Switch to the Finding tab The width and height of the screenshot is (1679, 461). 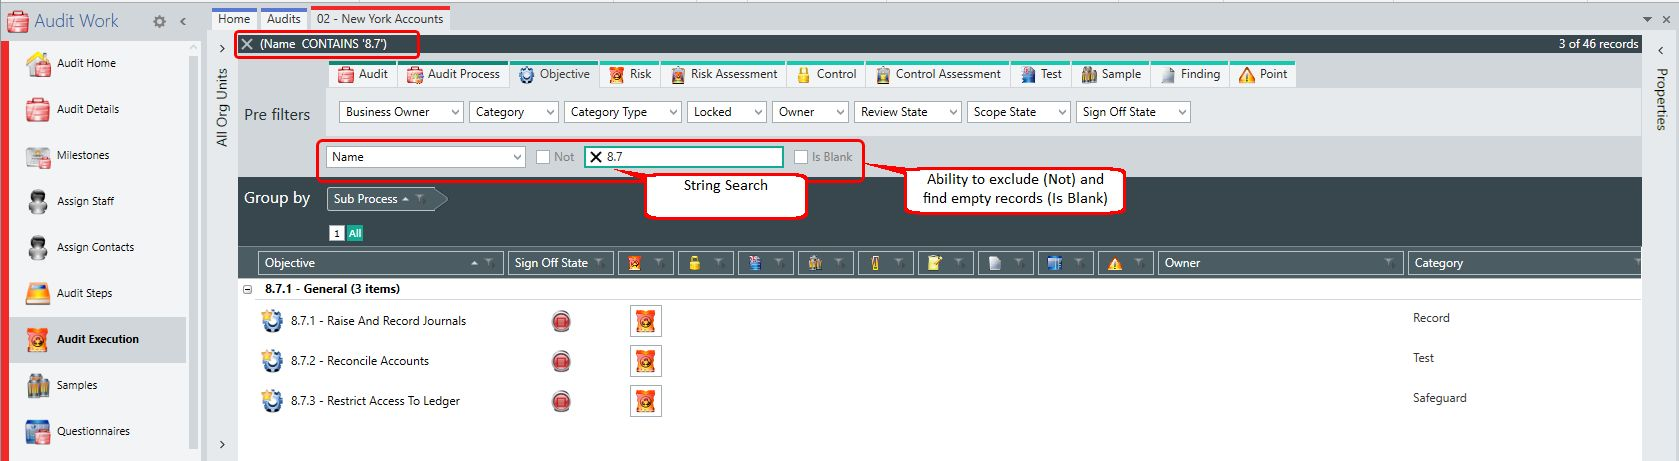(1189, 74)
